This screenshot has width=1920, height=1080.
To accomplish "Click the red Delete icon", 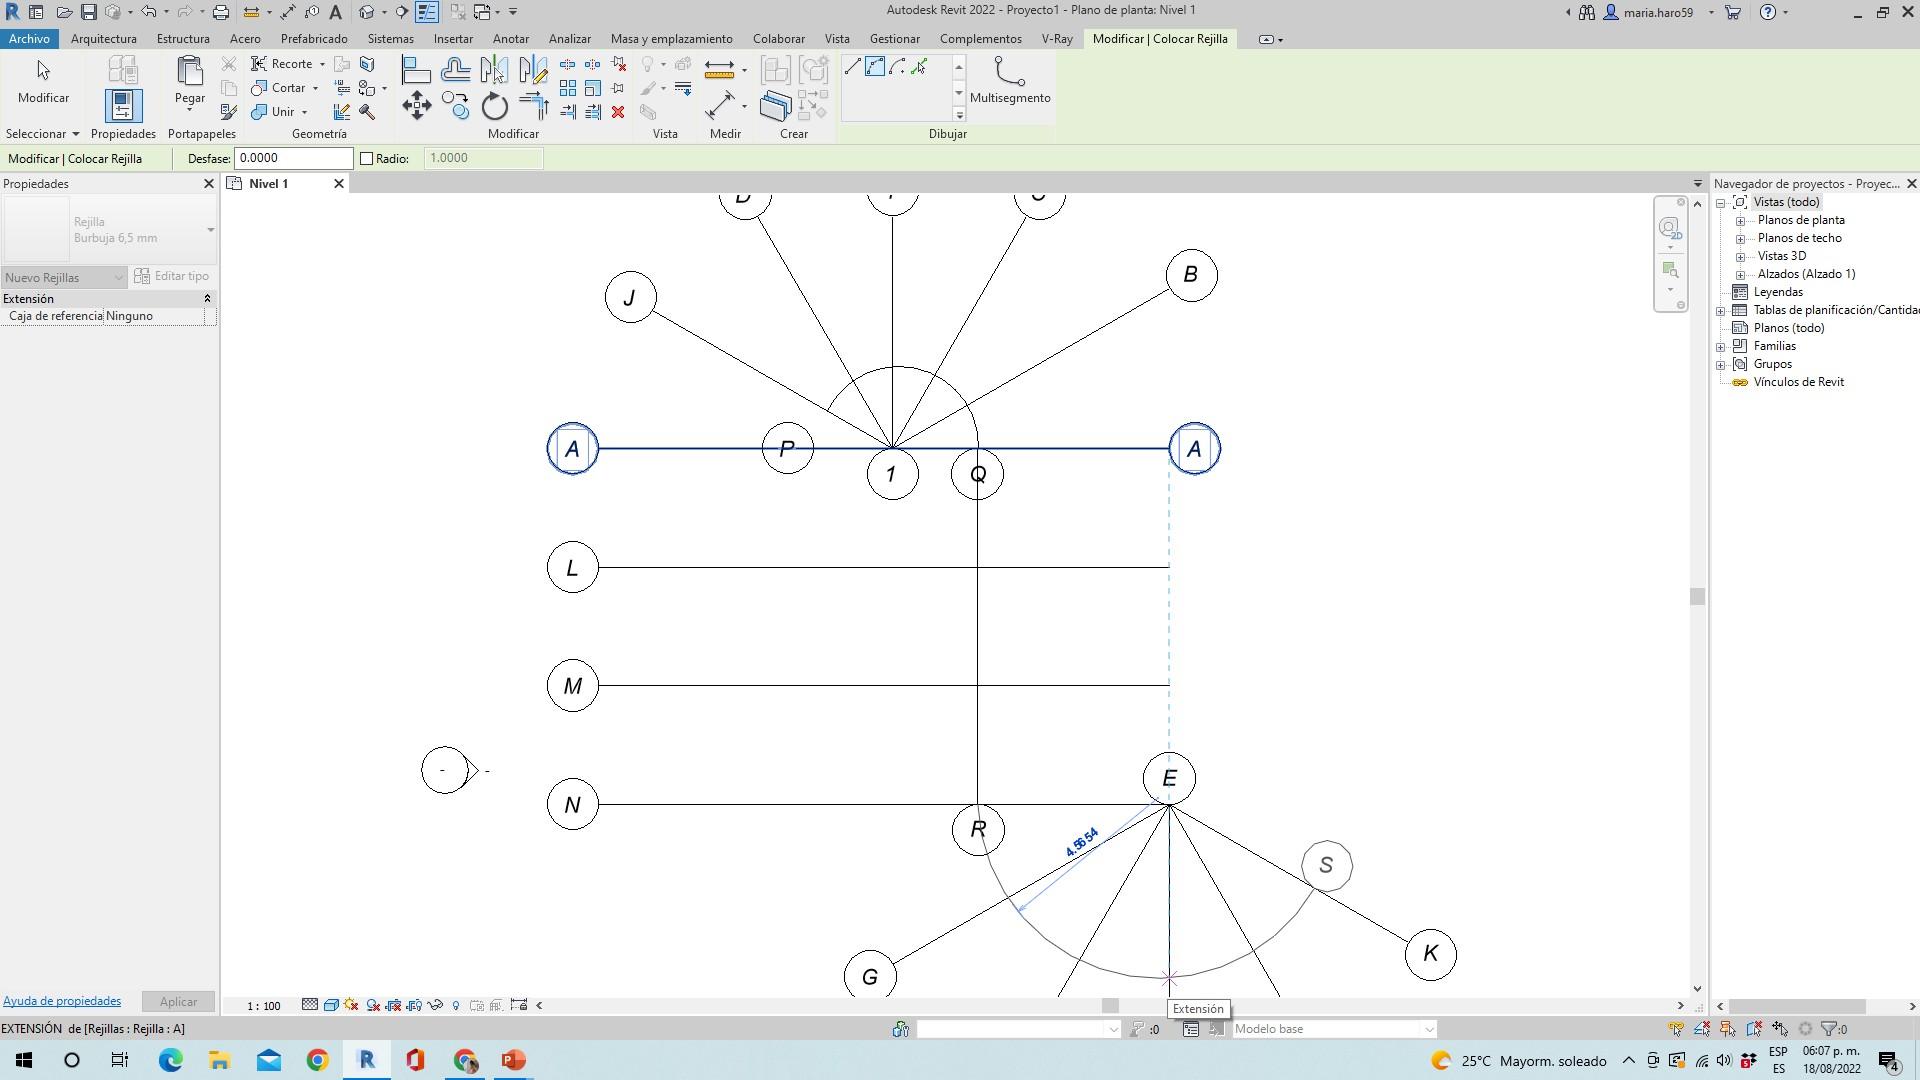I will pyautogui.click(x=618, y=112).
